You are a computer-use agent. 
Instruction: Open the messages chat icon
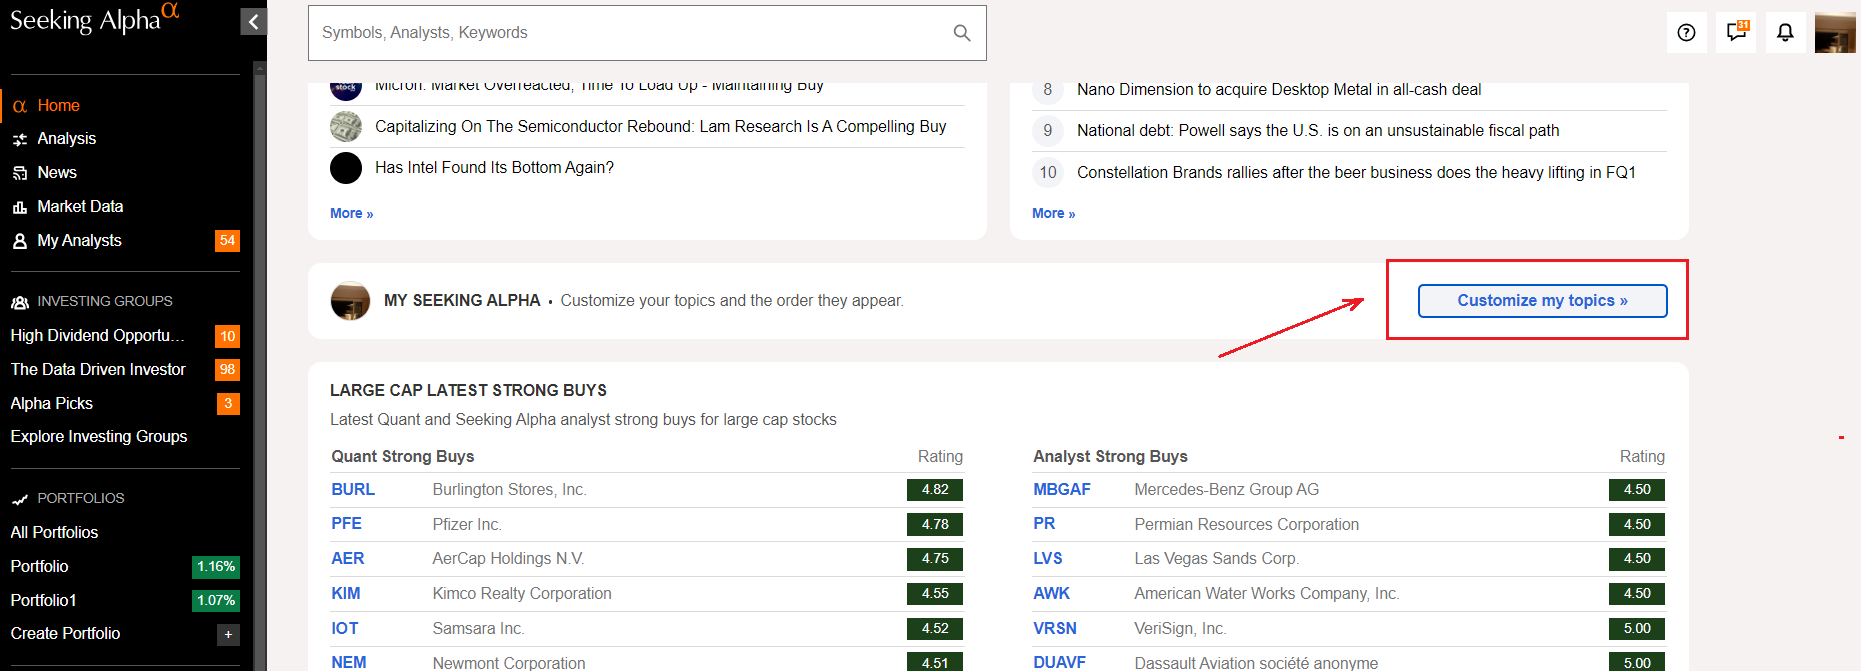[x=1736, y=33]
